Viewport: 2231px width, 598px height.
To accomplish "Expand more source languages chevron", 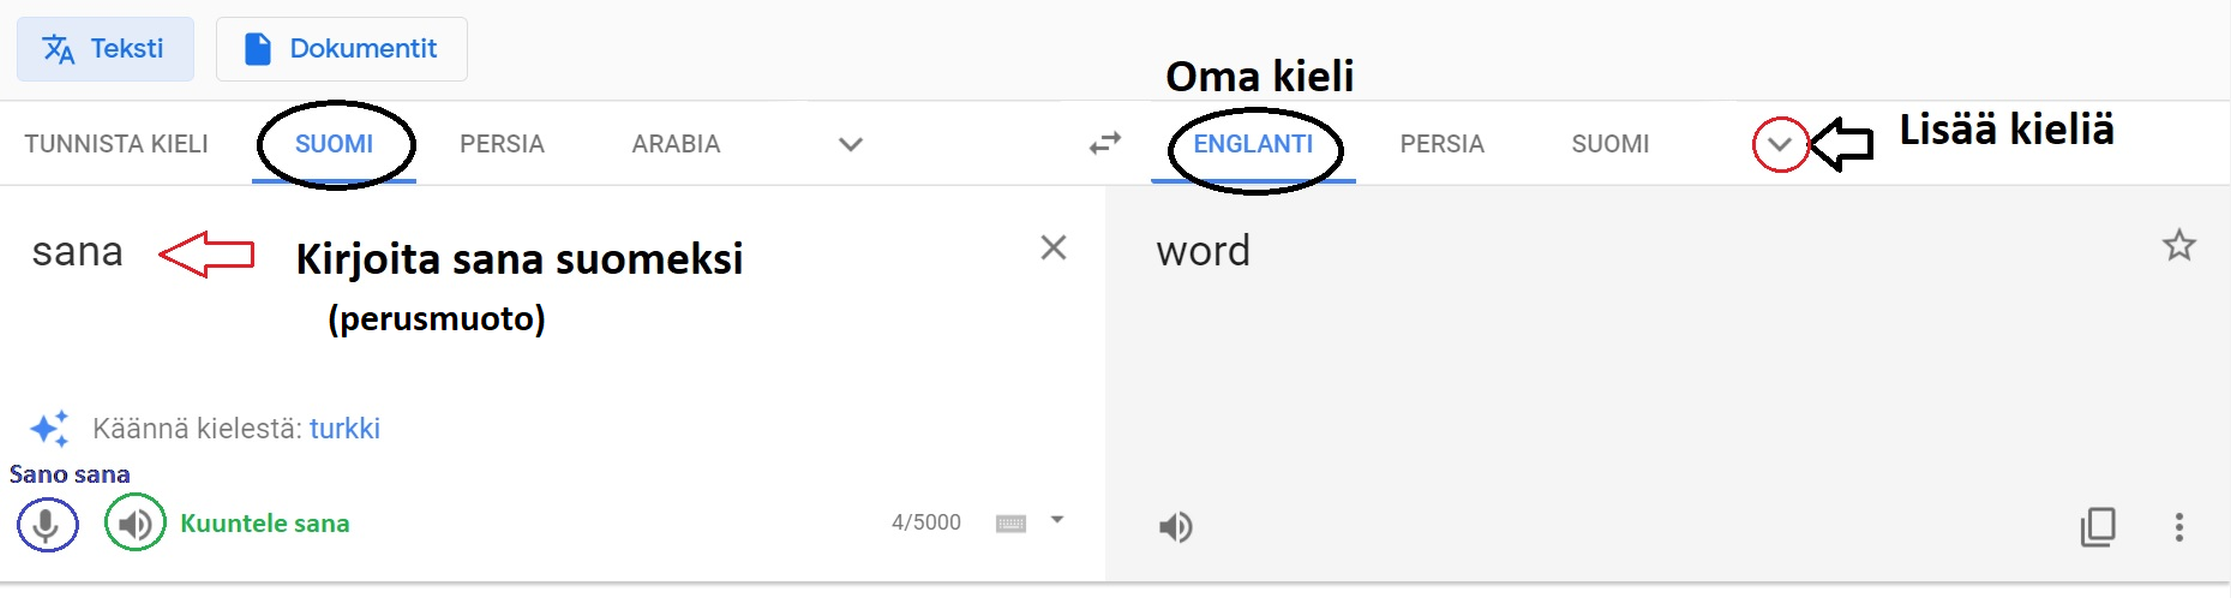I will [850, 144].
